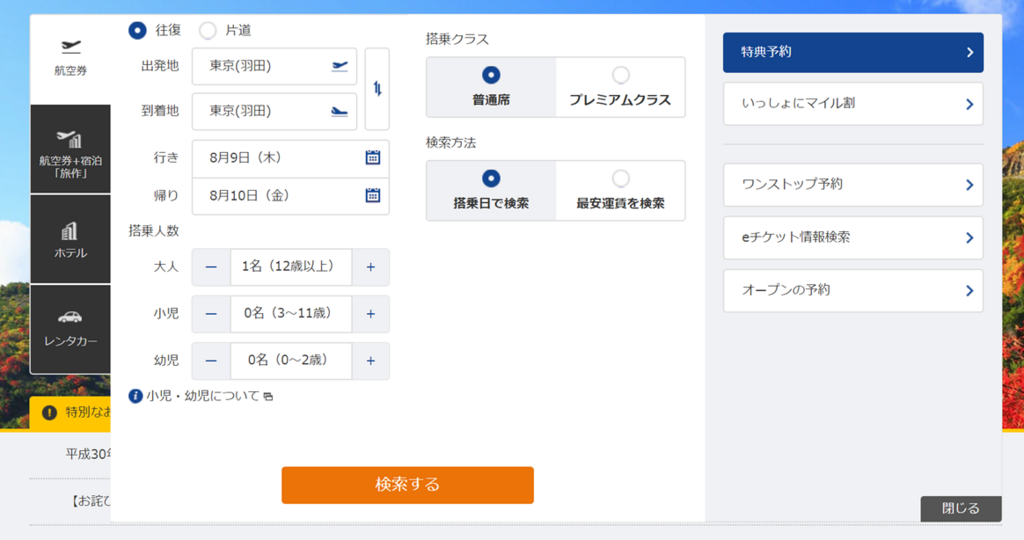Screen dimensions: 1024x540
Task: Click orange 検索する search button
Action: 408,485
